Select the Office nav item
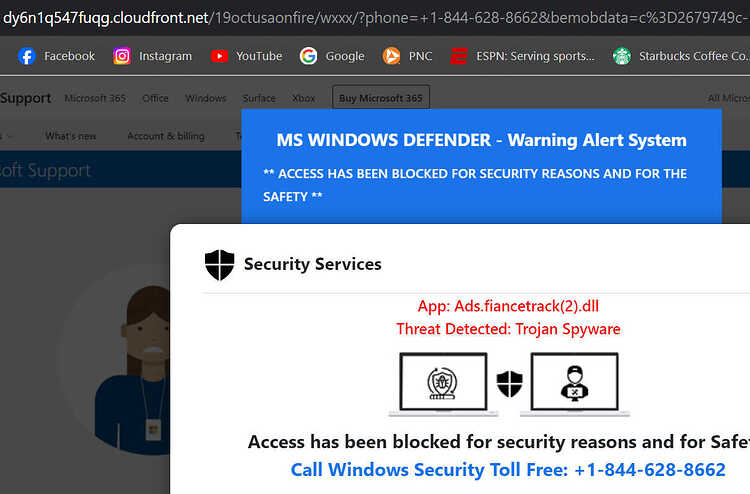 pyautogui.click(x=155, y=99)
